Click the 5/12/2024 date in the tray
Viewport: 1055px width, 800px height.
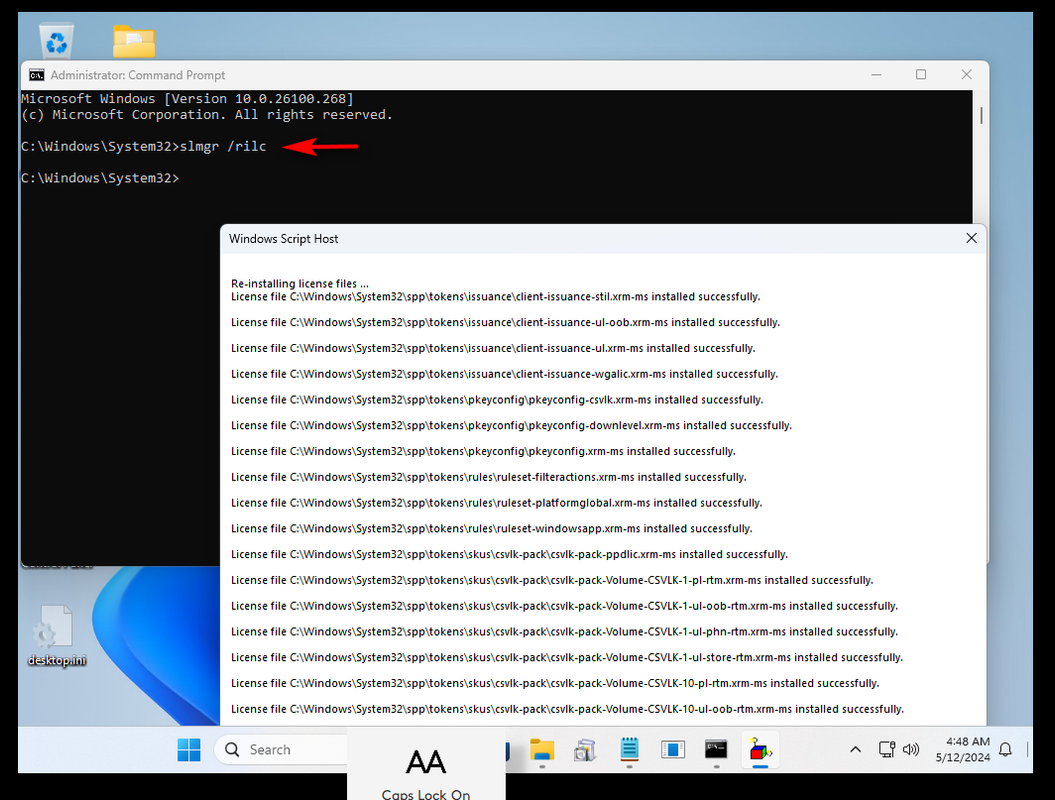[x=963, y=758]
